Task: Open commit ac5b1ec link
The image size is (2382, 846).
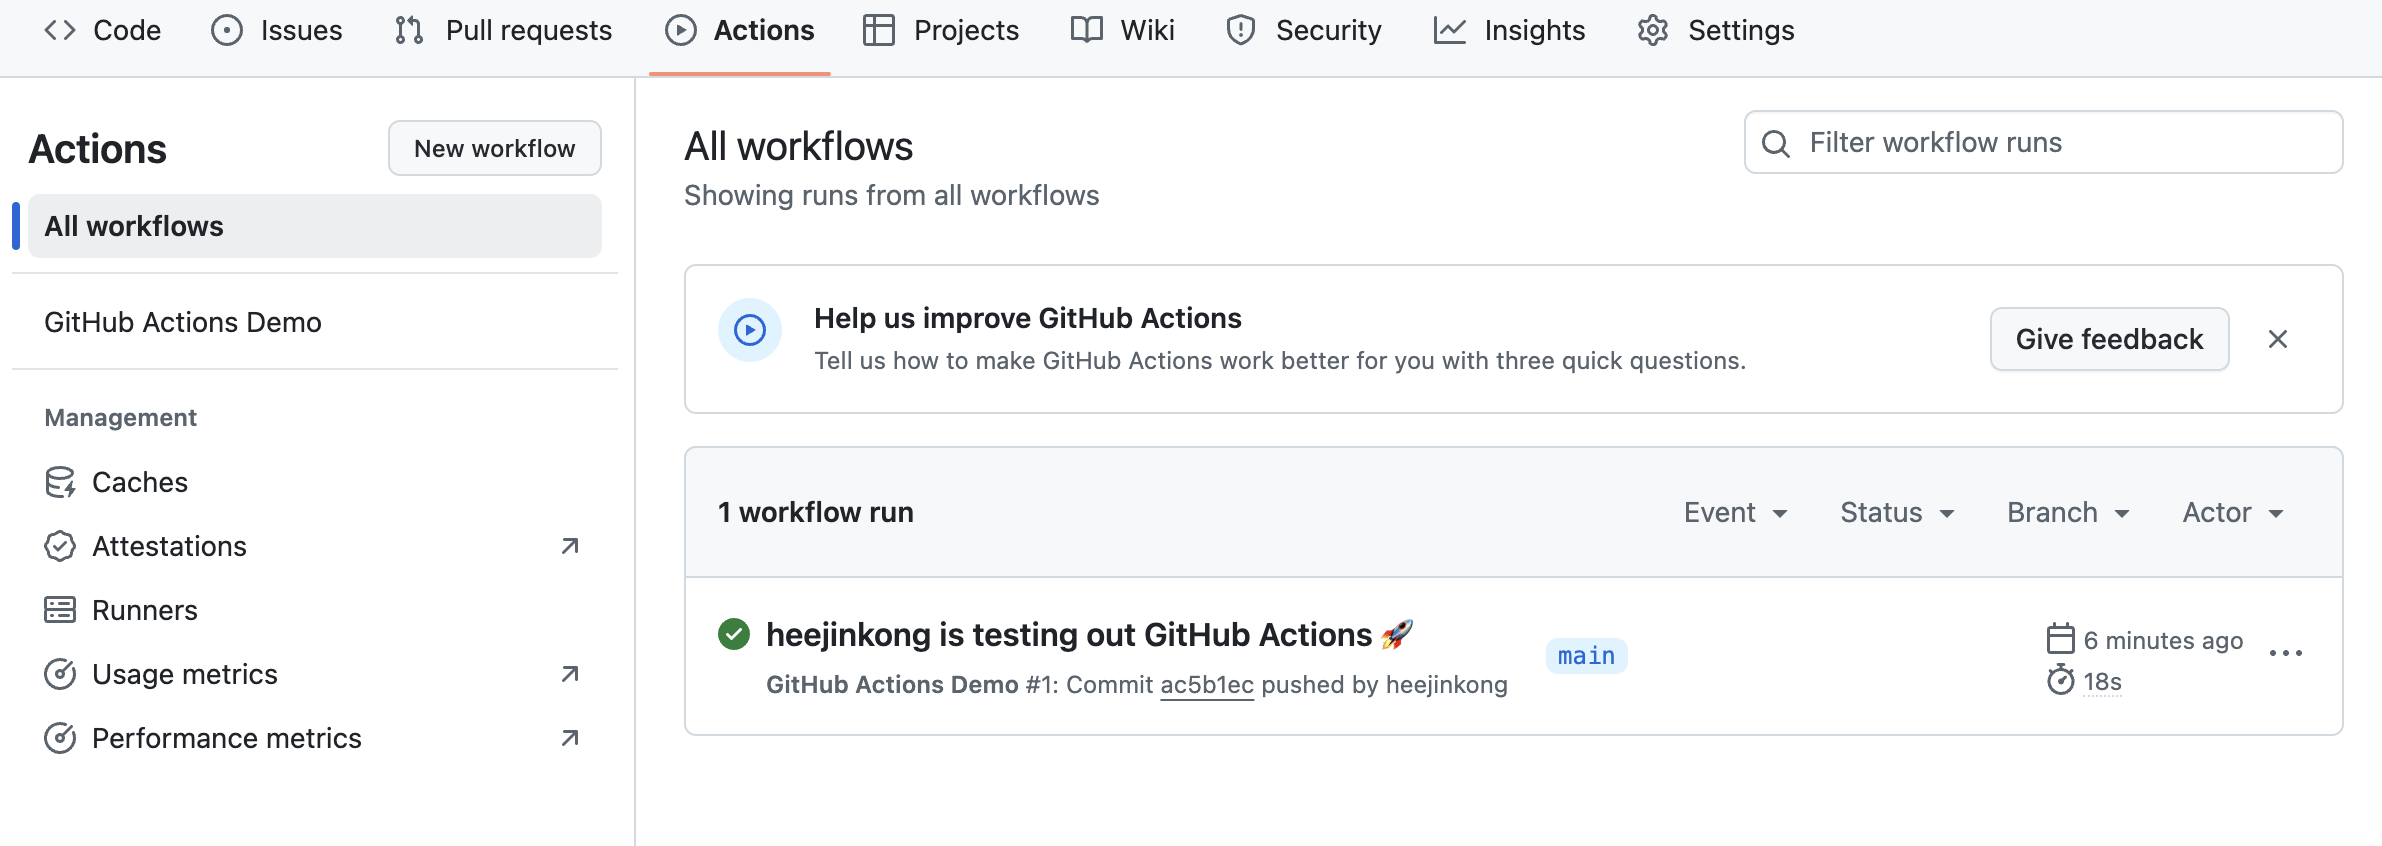Action: [1207, 684]
